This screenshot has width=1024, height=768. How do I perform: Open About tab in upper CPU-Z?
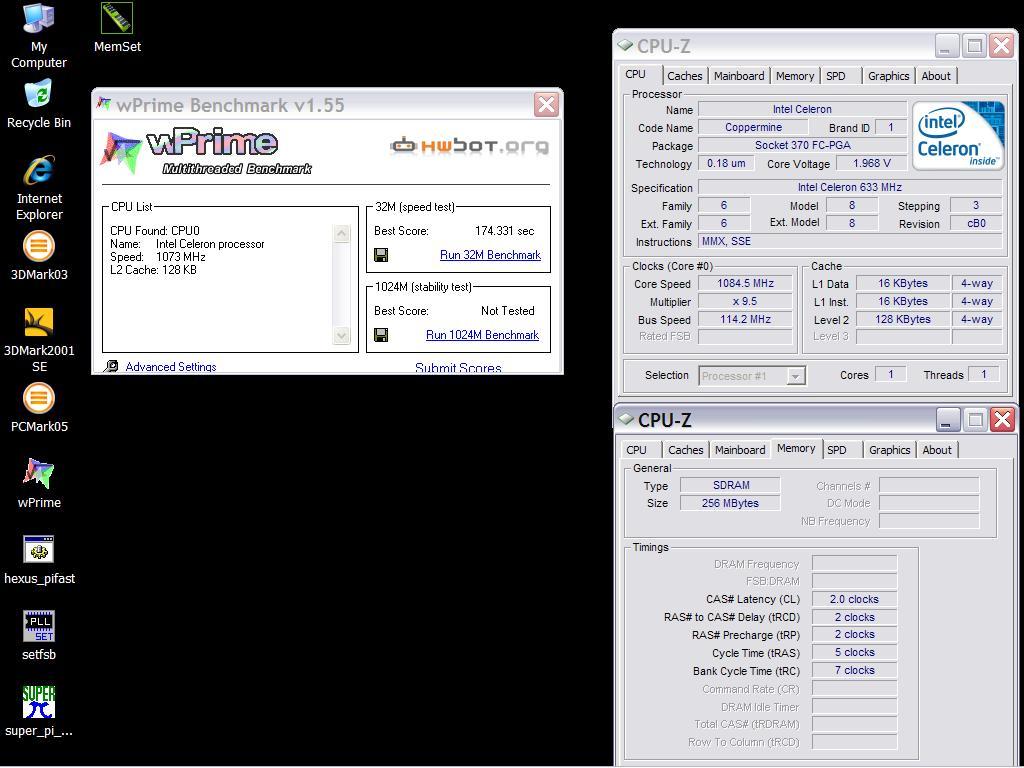pos(936,76)
